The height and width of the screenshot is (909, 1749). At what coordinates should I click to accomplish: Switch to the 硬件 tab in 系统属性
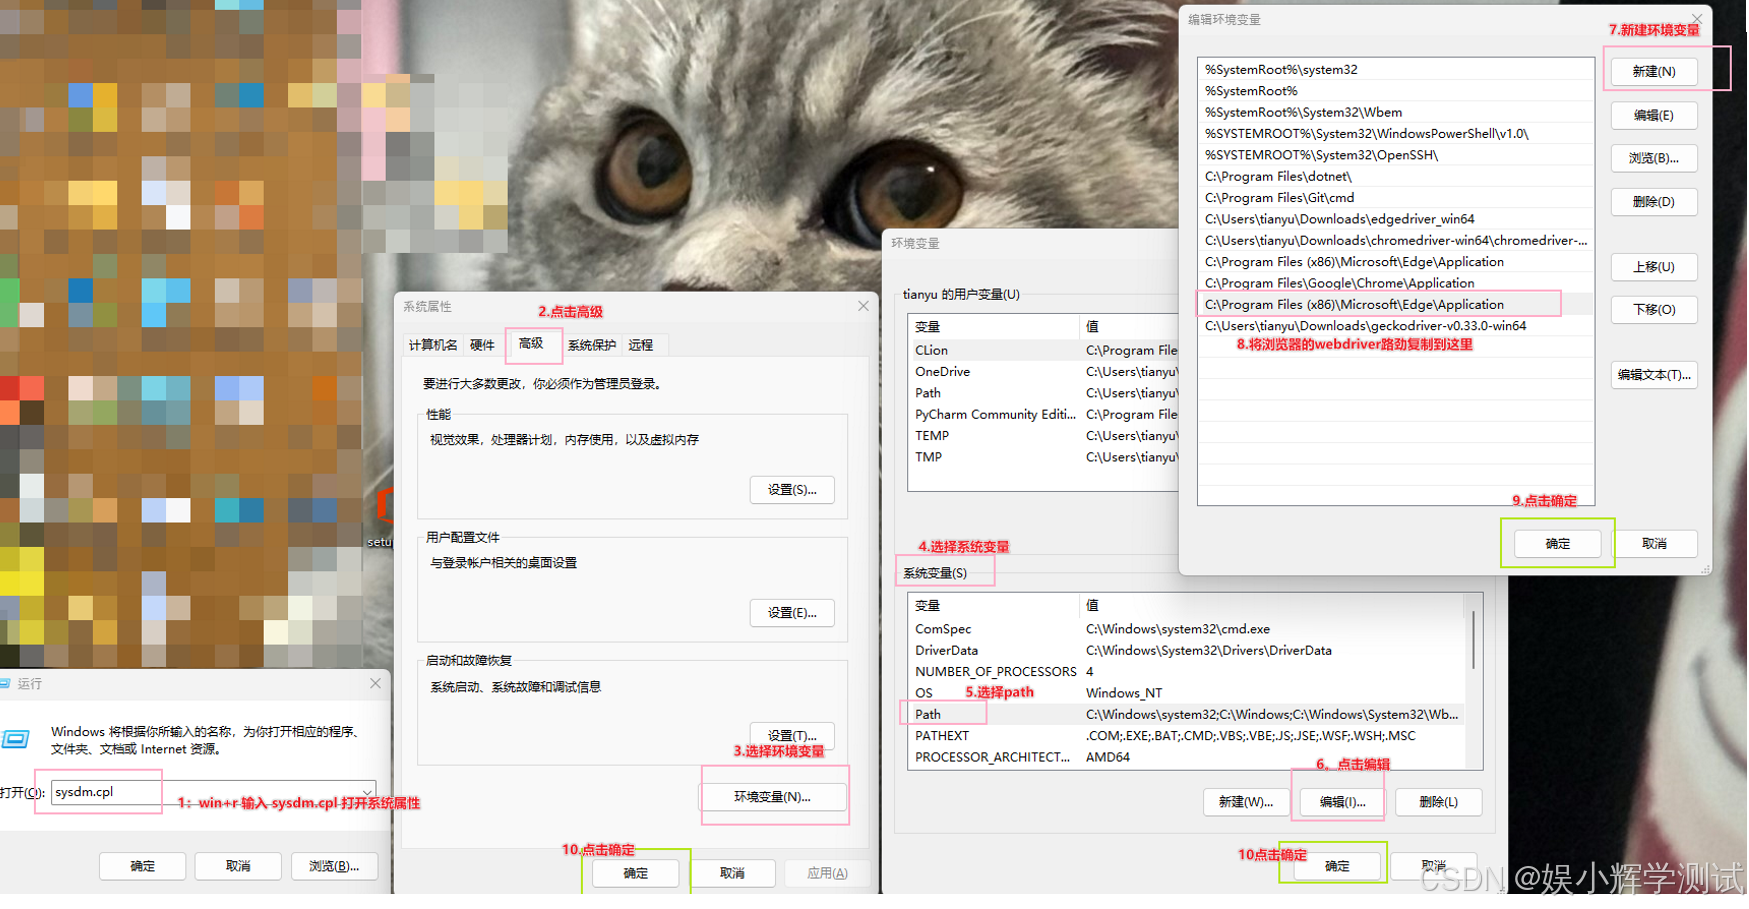click(x=483, y=345)
